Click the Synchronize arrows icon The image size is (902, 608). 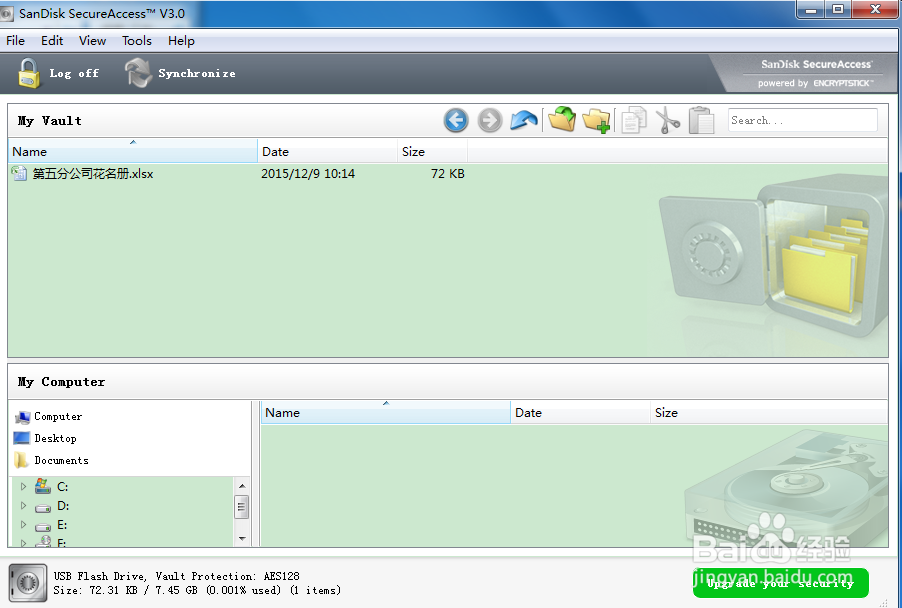(138, 73)
